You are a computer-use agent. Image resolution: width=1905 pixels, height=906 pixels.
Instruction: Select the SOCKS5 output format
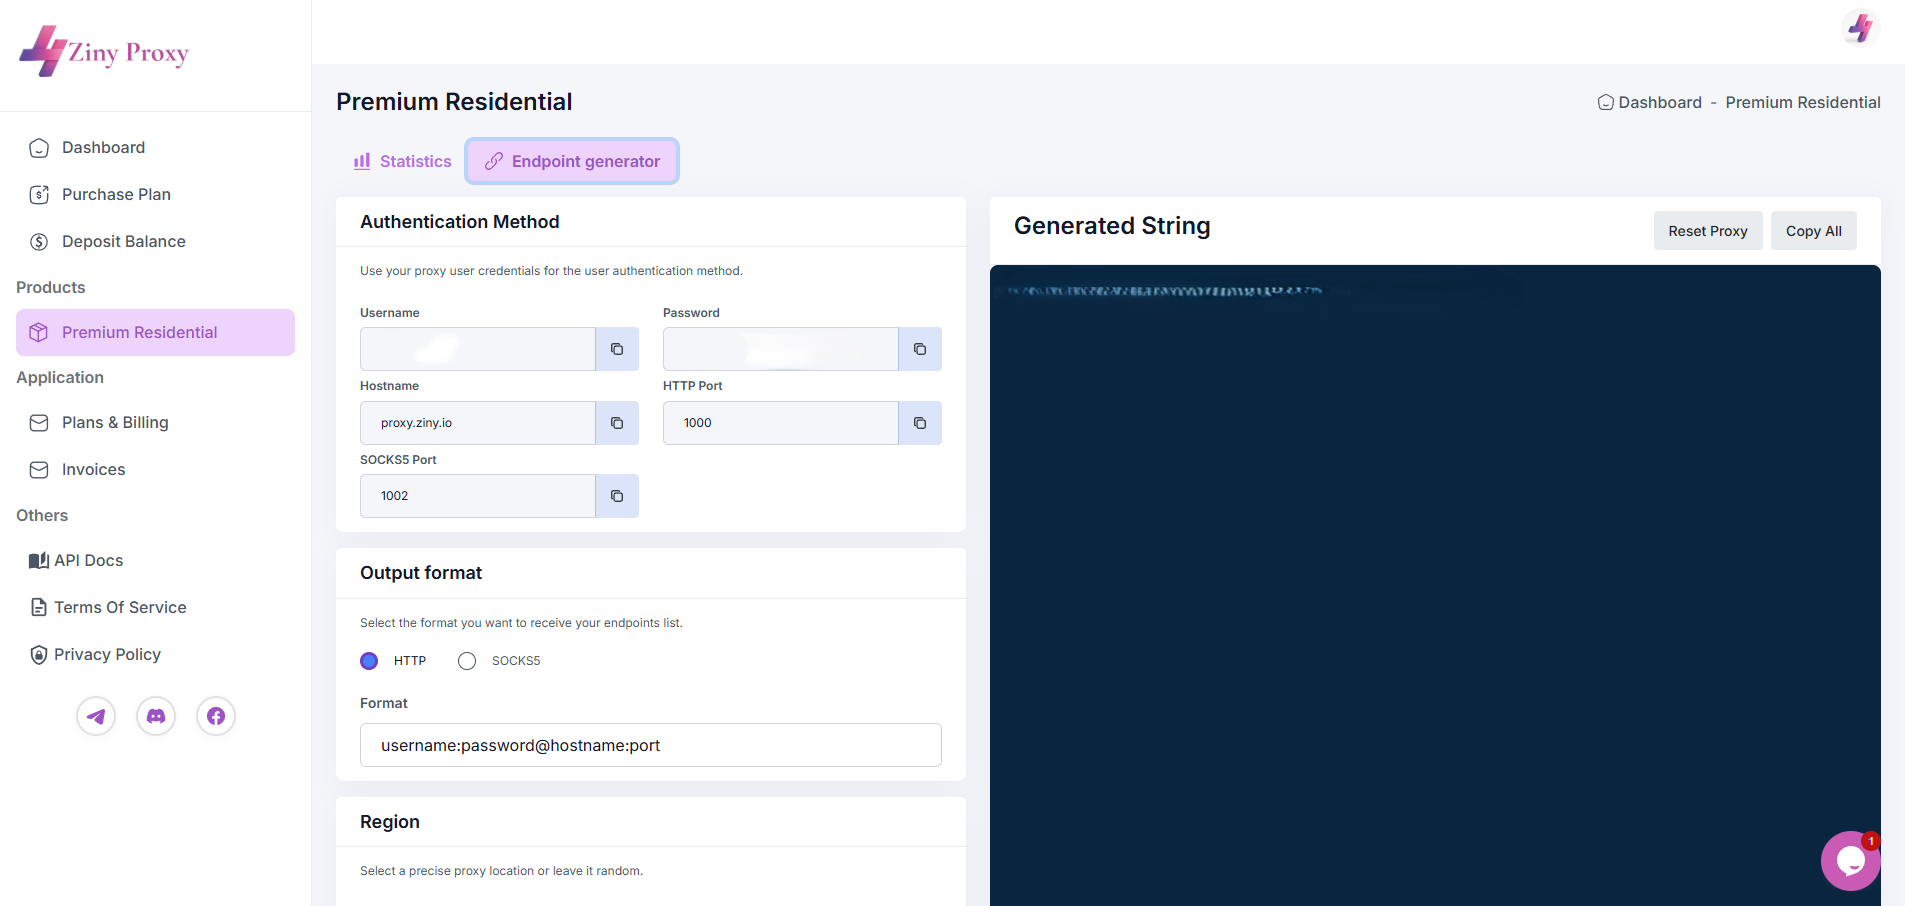point(467,661)
